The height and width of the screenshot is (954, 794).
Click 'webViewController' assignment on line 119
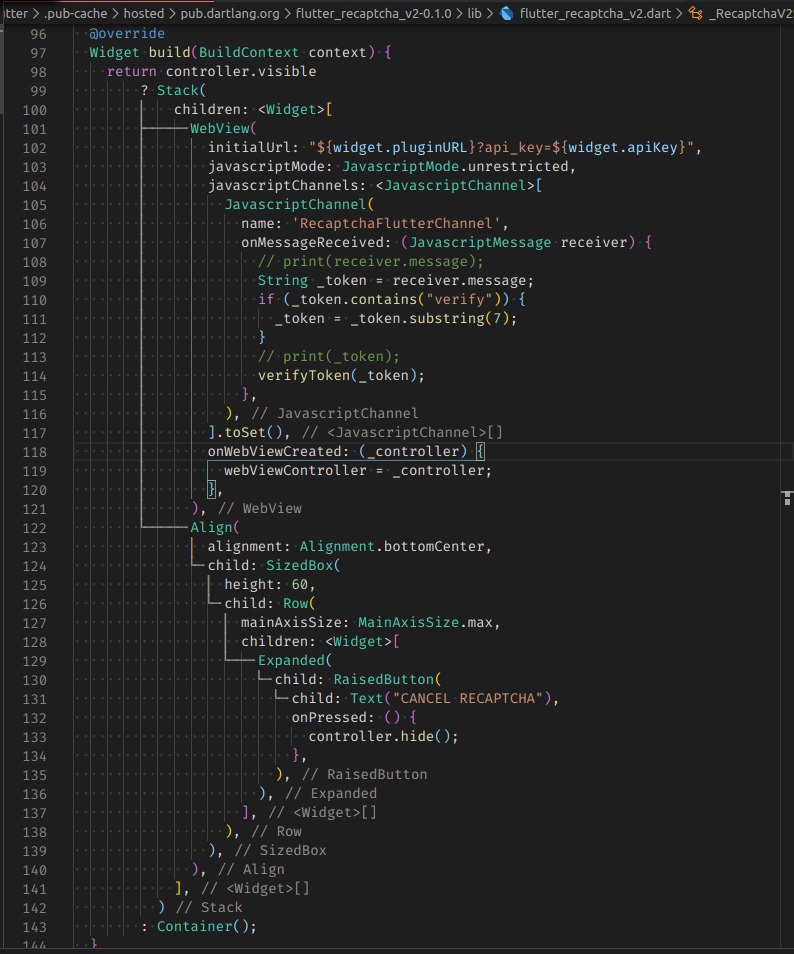coord(295,470)
